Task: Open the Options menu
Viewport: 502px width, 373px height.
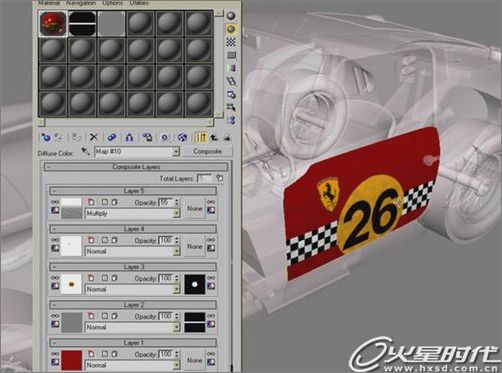Action: pos(112,3)
